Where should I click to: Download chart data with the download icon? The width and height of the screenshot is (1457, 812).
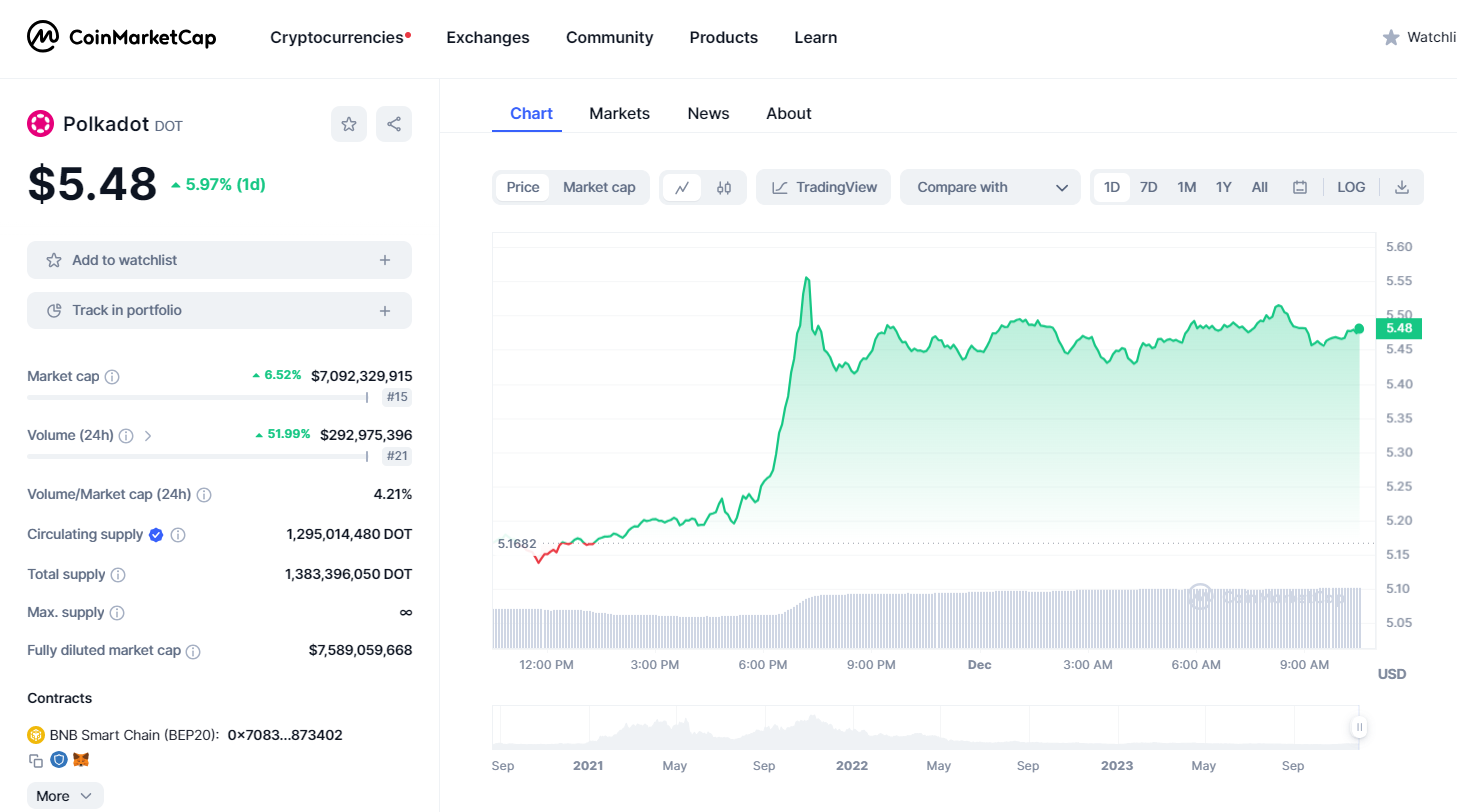1402,187
